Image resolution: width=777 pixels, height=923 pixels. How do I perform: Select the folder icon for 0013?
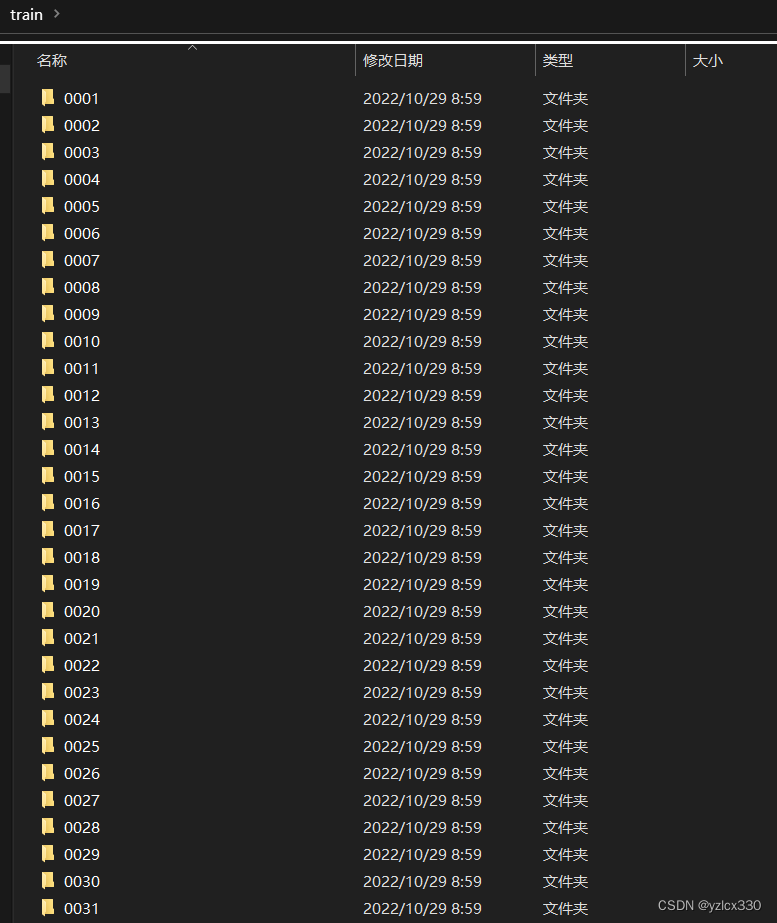point(48,422)
